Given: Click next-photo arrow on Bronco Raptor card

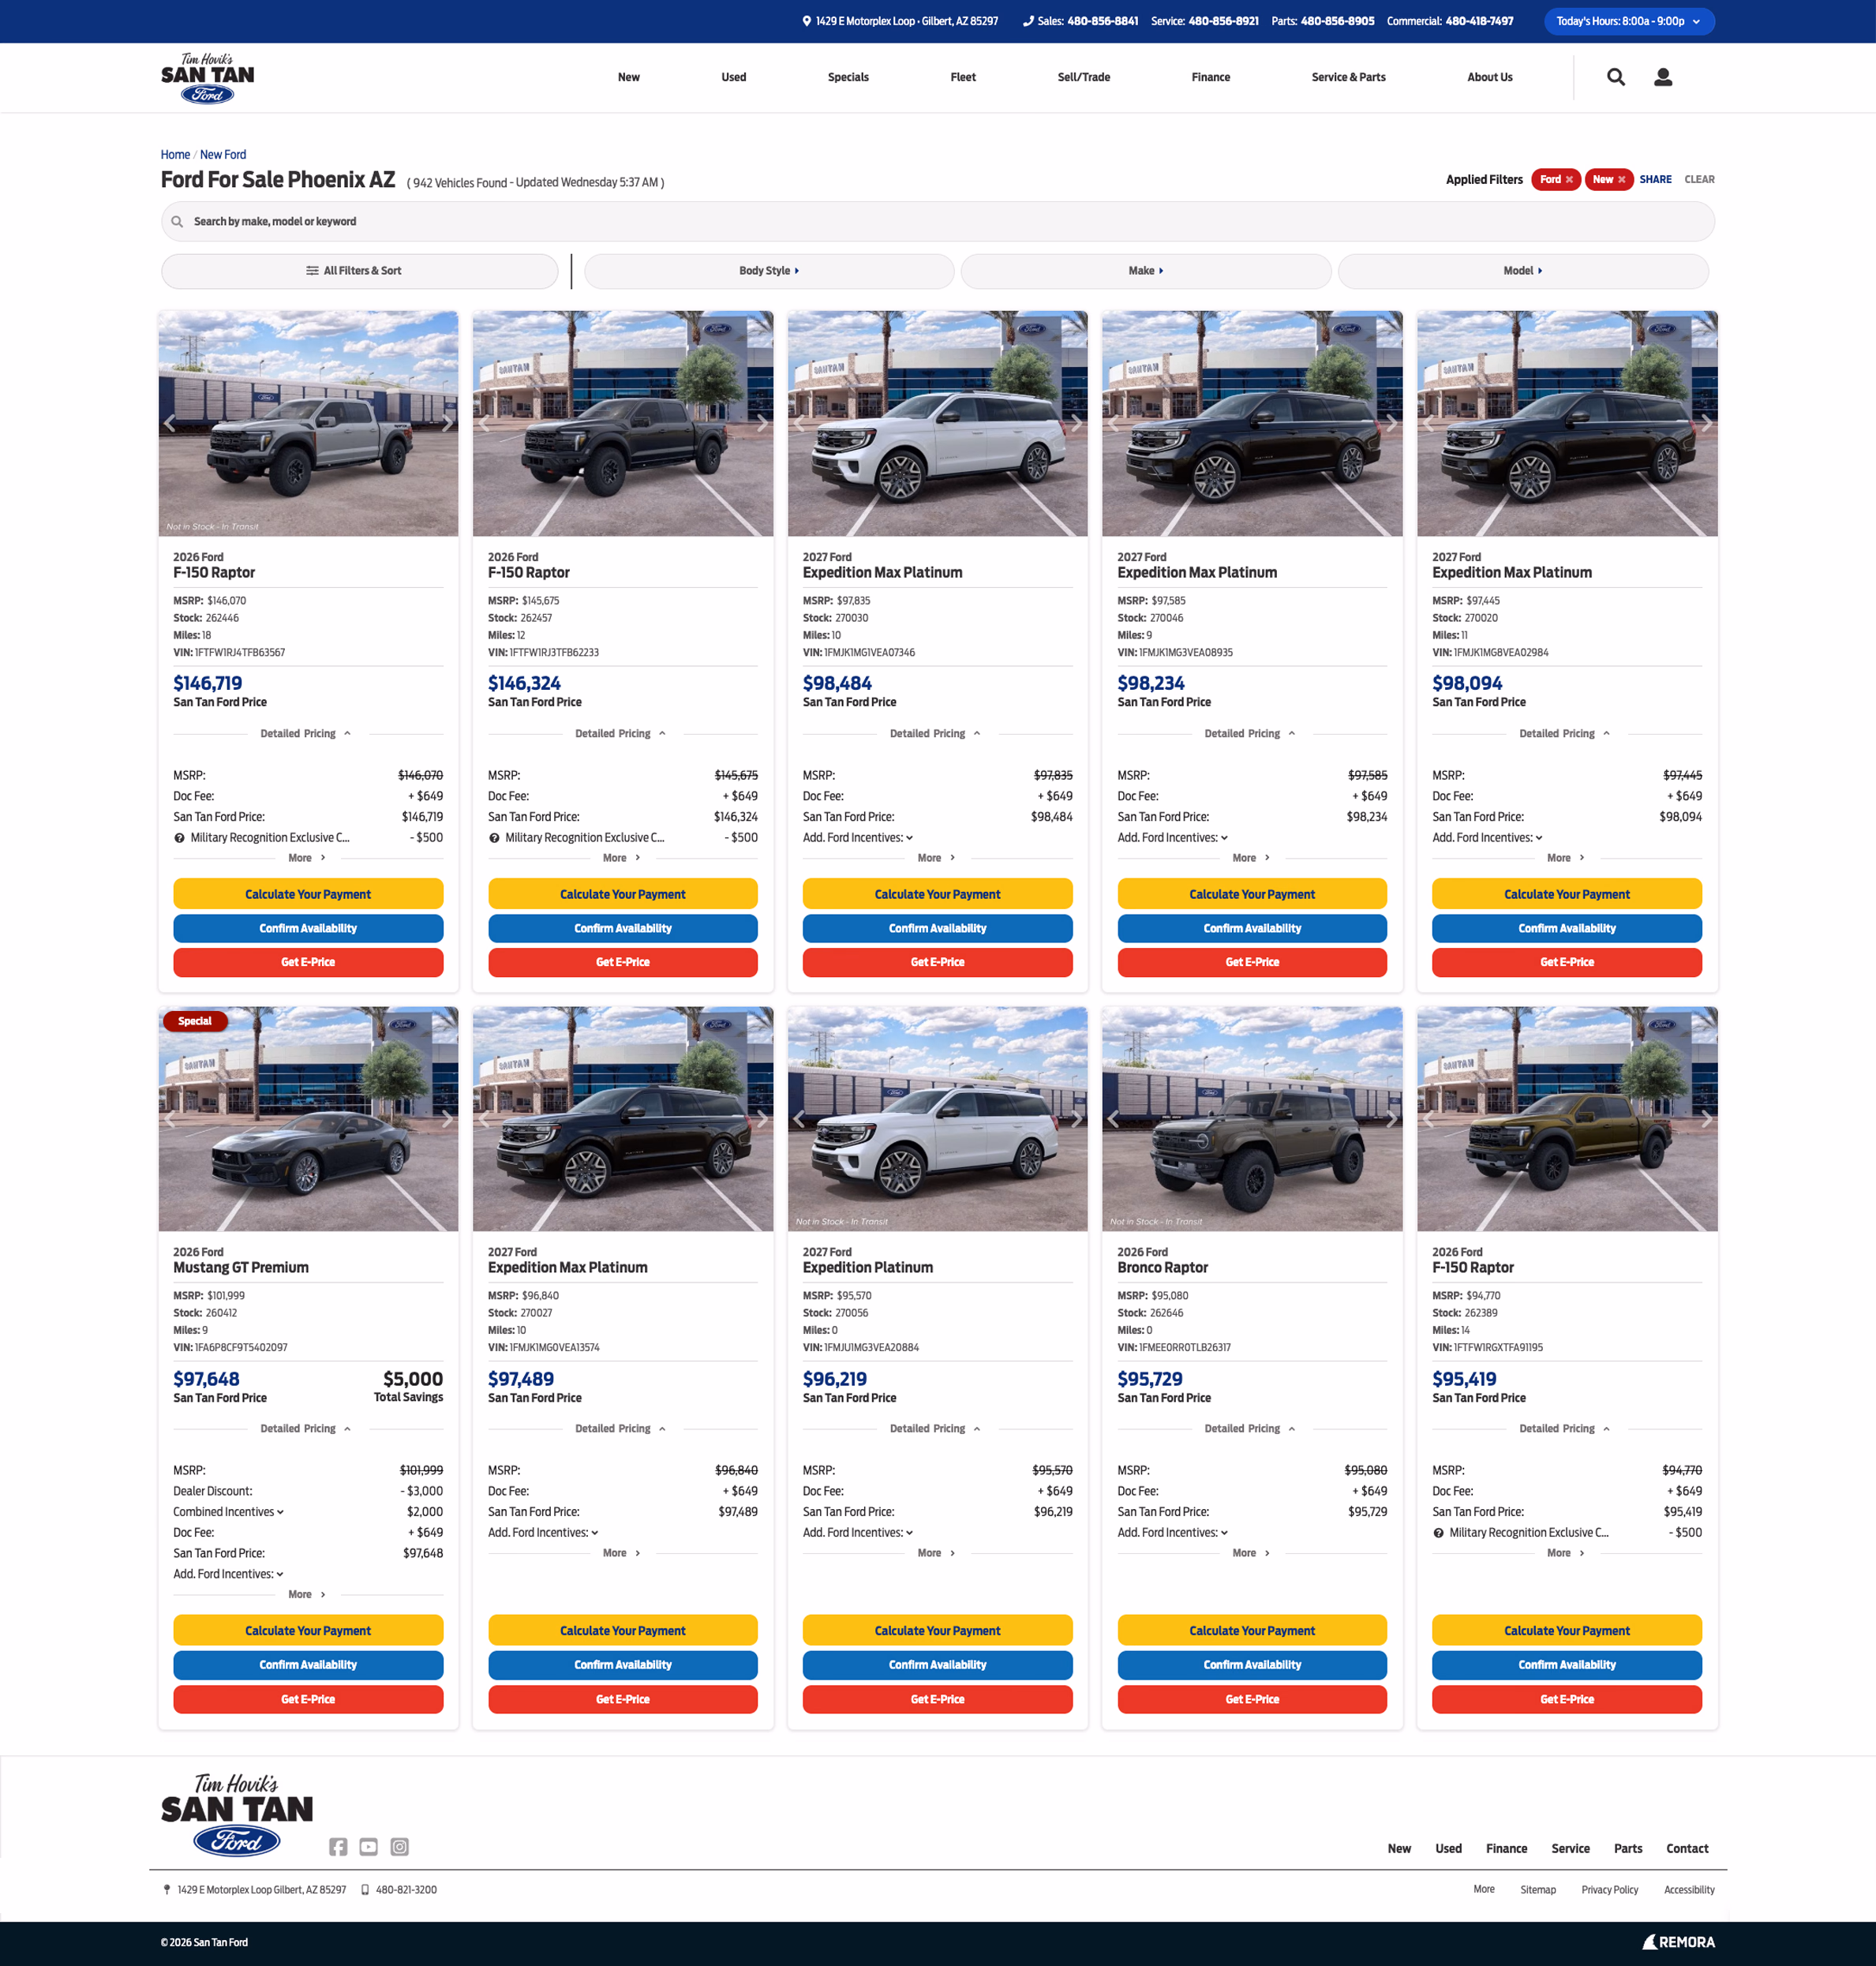Looking at the screenshot, I should pos(1390,1118).
